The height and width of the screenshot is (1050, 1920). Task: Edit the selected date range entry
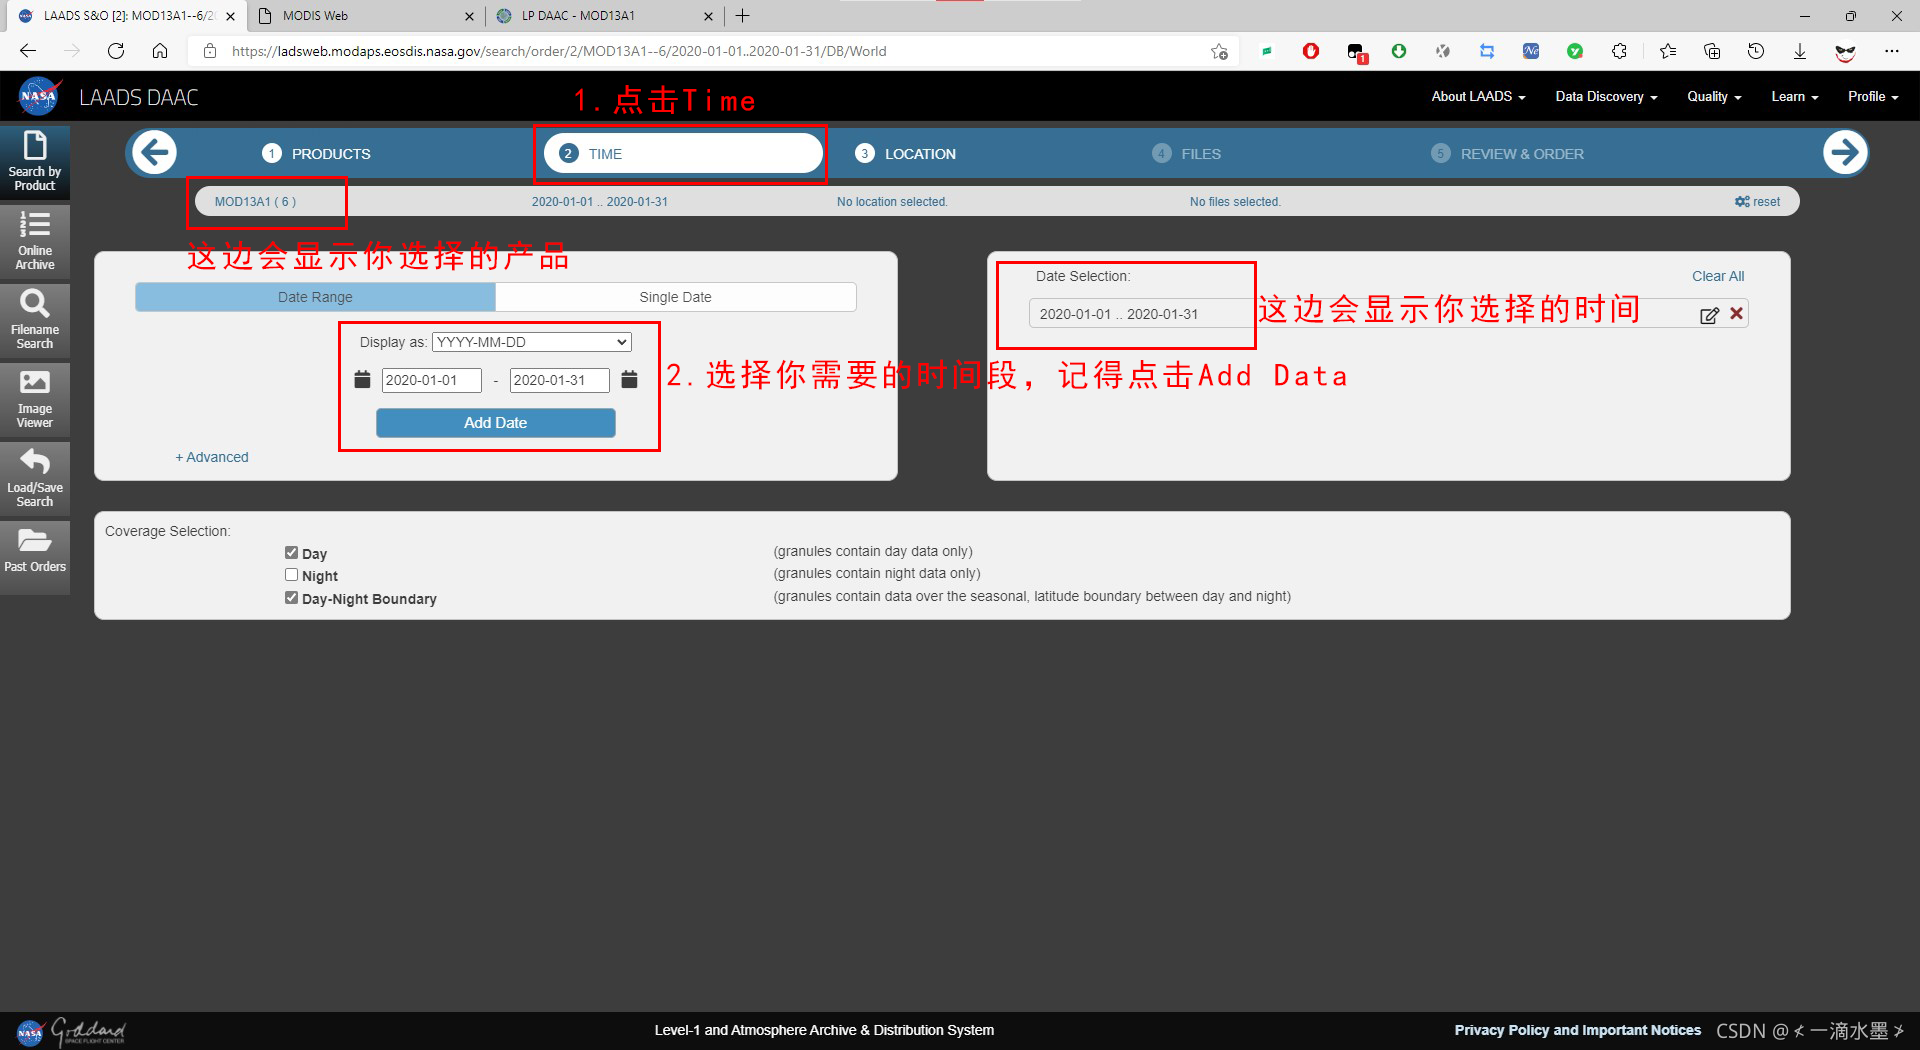(x=1709, y=315)
